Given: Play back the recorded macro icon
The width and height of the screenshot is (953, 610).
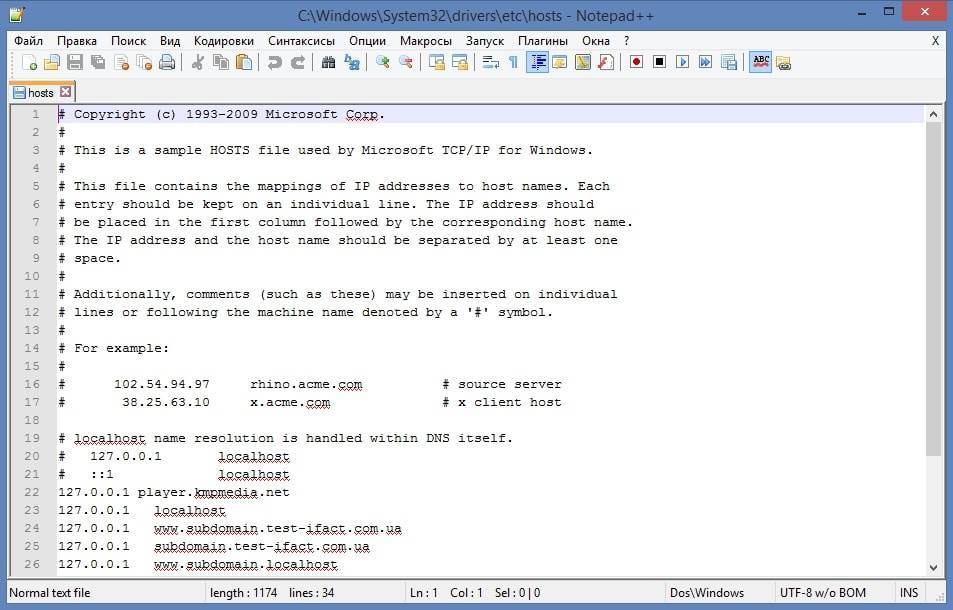Looking at the screenshot, I should [683, 62].
